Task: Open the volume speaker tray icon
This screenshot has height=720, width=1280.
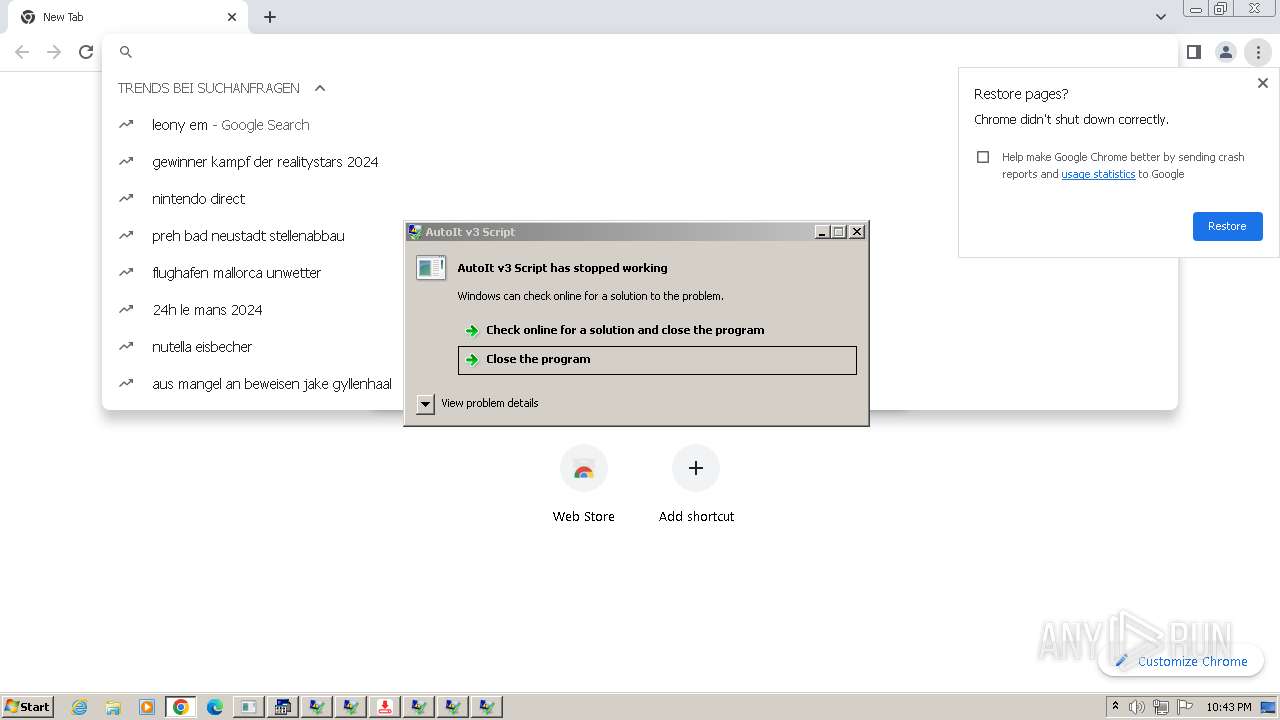Action: [1137, 707]
